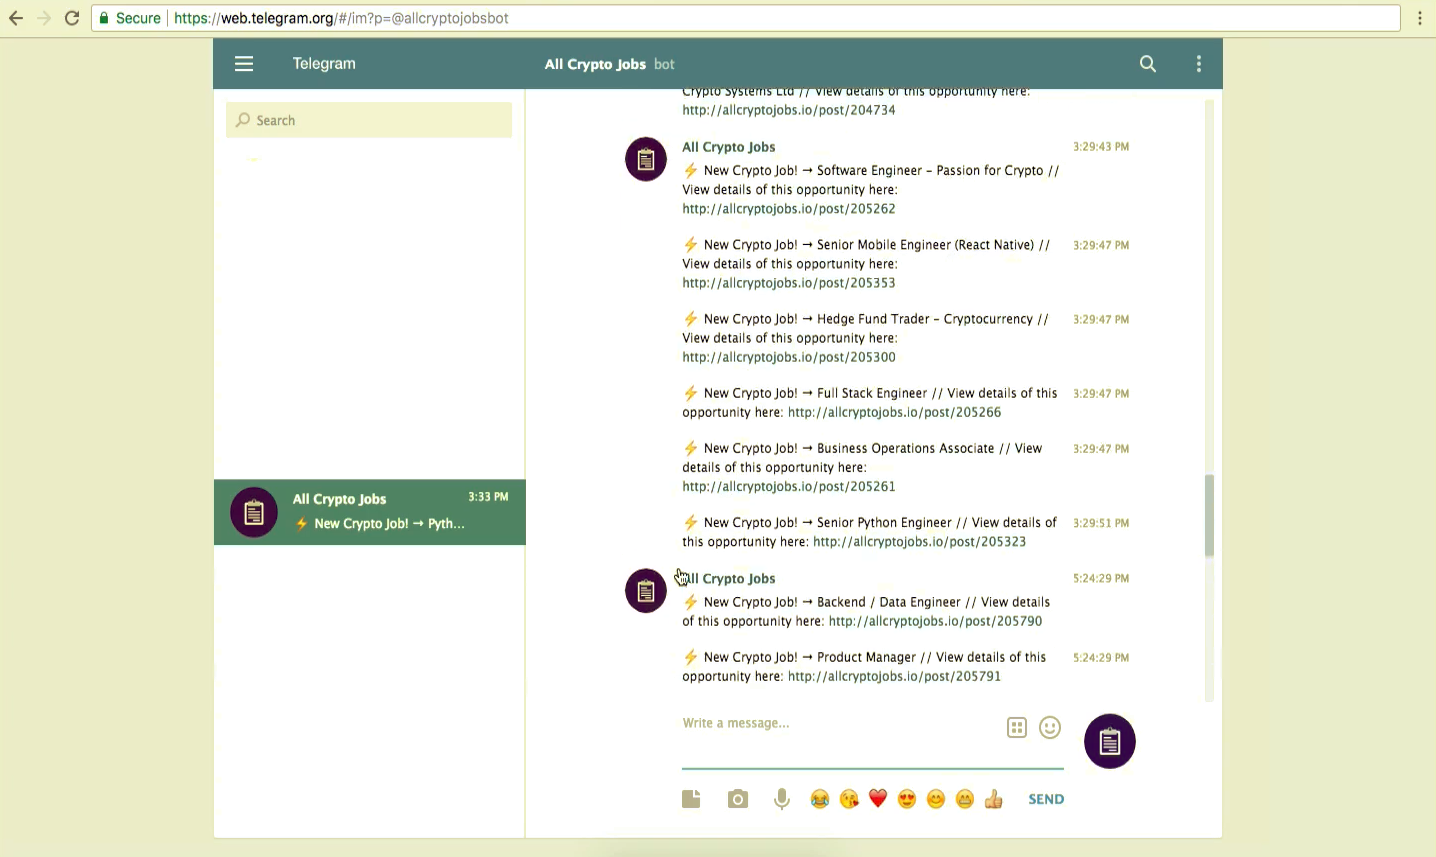Click bot avatar at 5:24:29 PM message
1436x857 pixels.
(x=646, y=591)
